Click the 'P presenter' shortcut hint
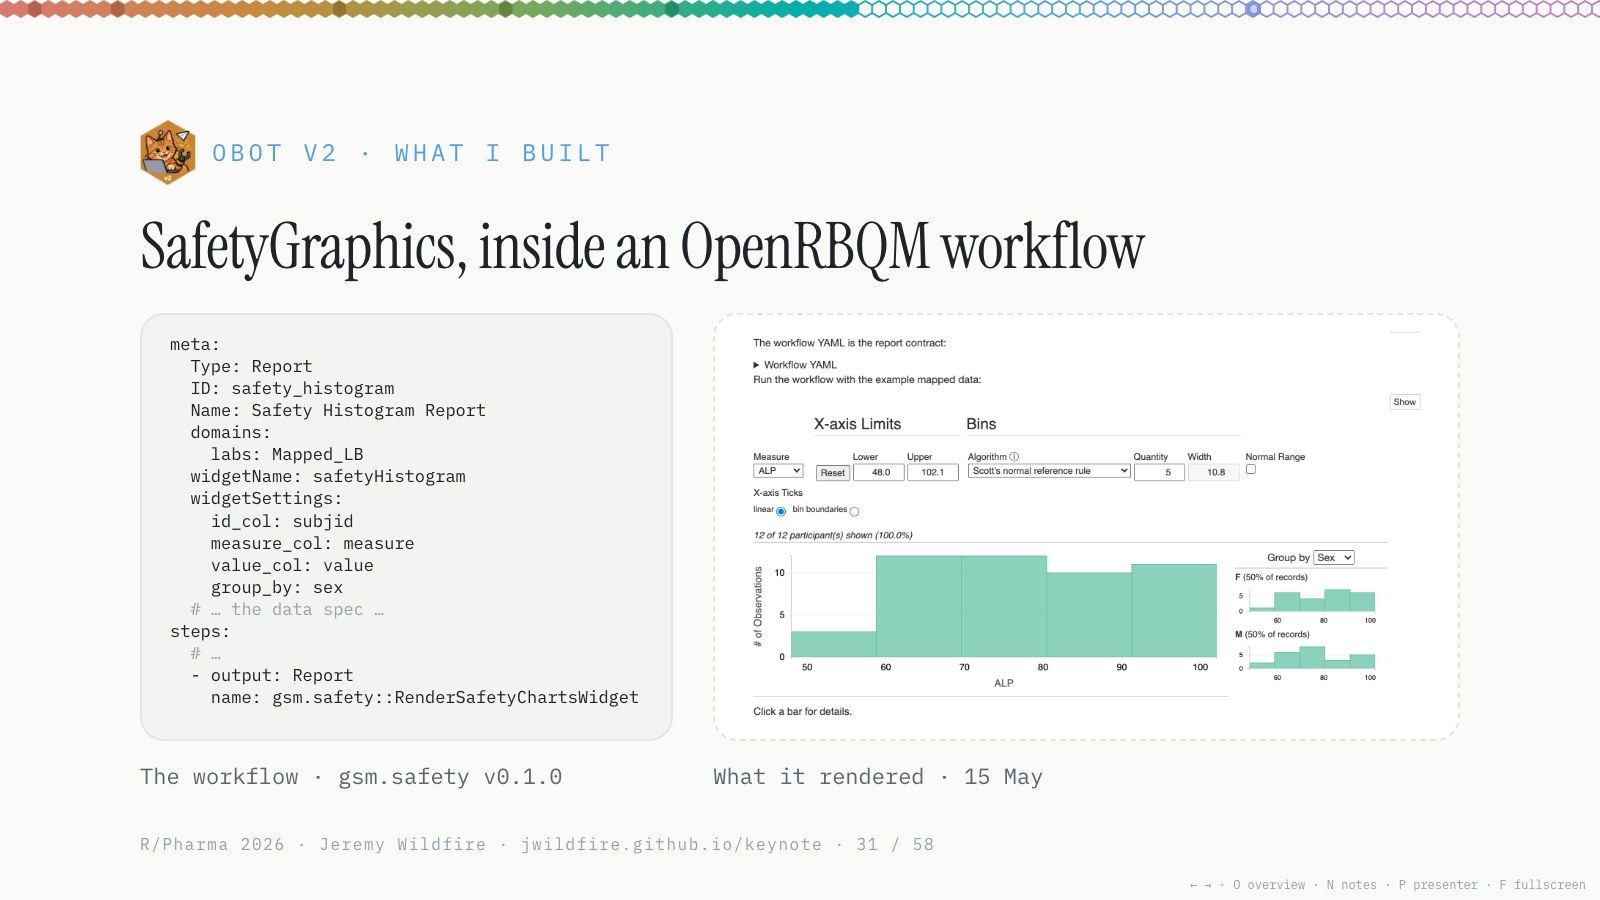The image size is (1600, 900). click(x=1438, y=885)
